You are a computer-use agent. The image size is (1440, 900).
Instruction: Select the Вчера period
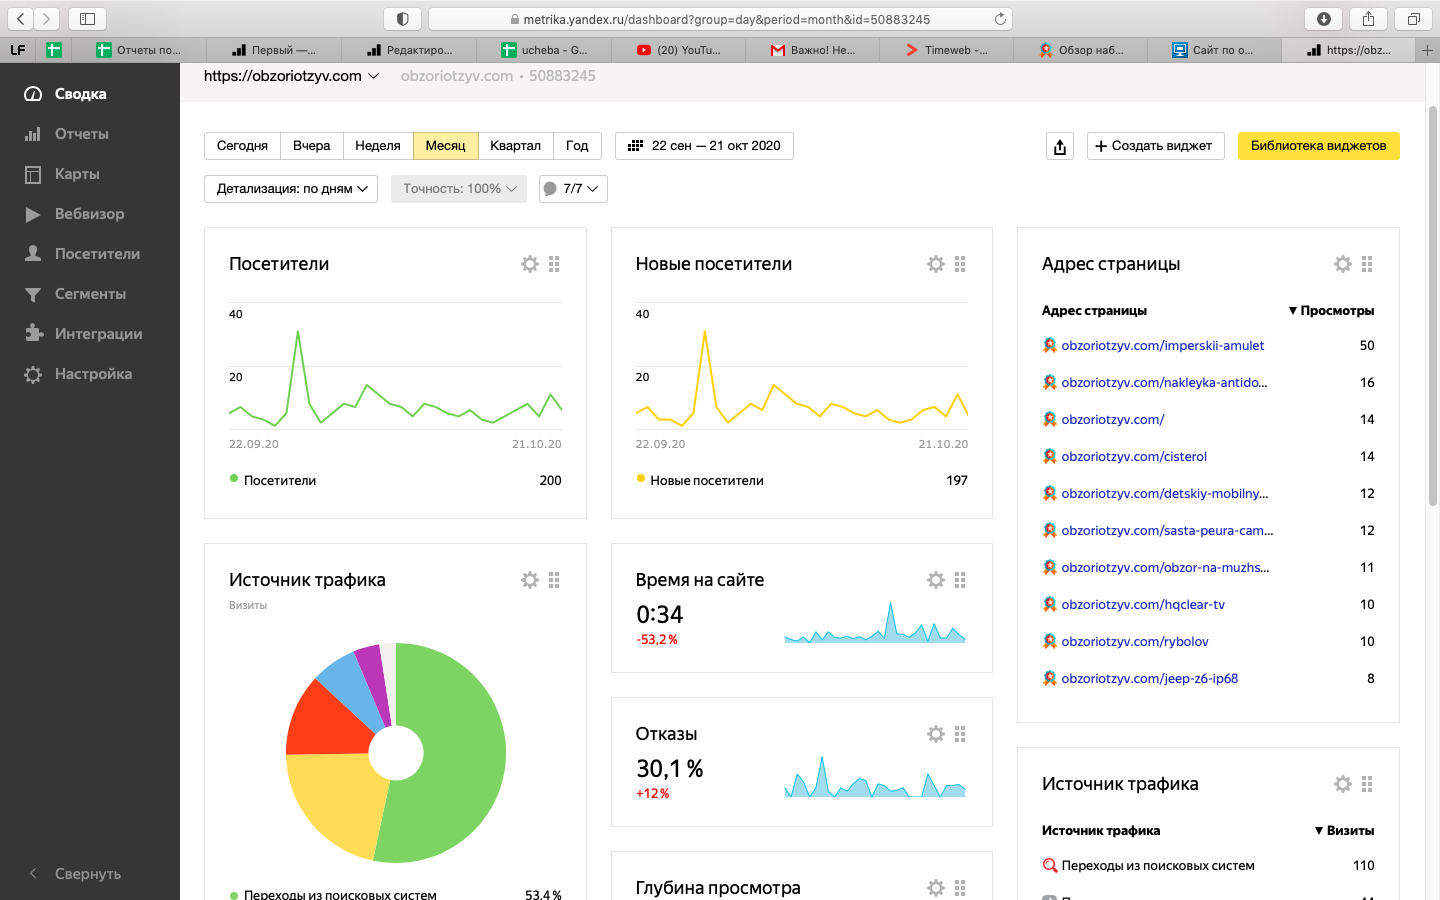(x=312, y=146)
